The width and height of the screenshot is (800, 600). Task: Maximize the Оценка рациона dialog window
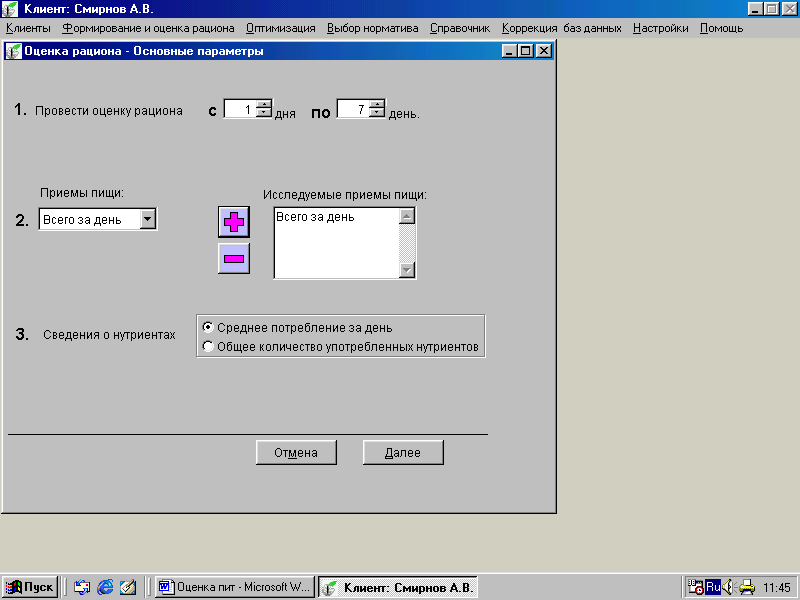click(526, 51)
